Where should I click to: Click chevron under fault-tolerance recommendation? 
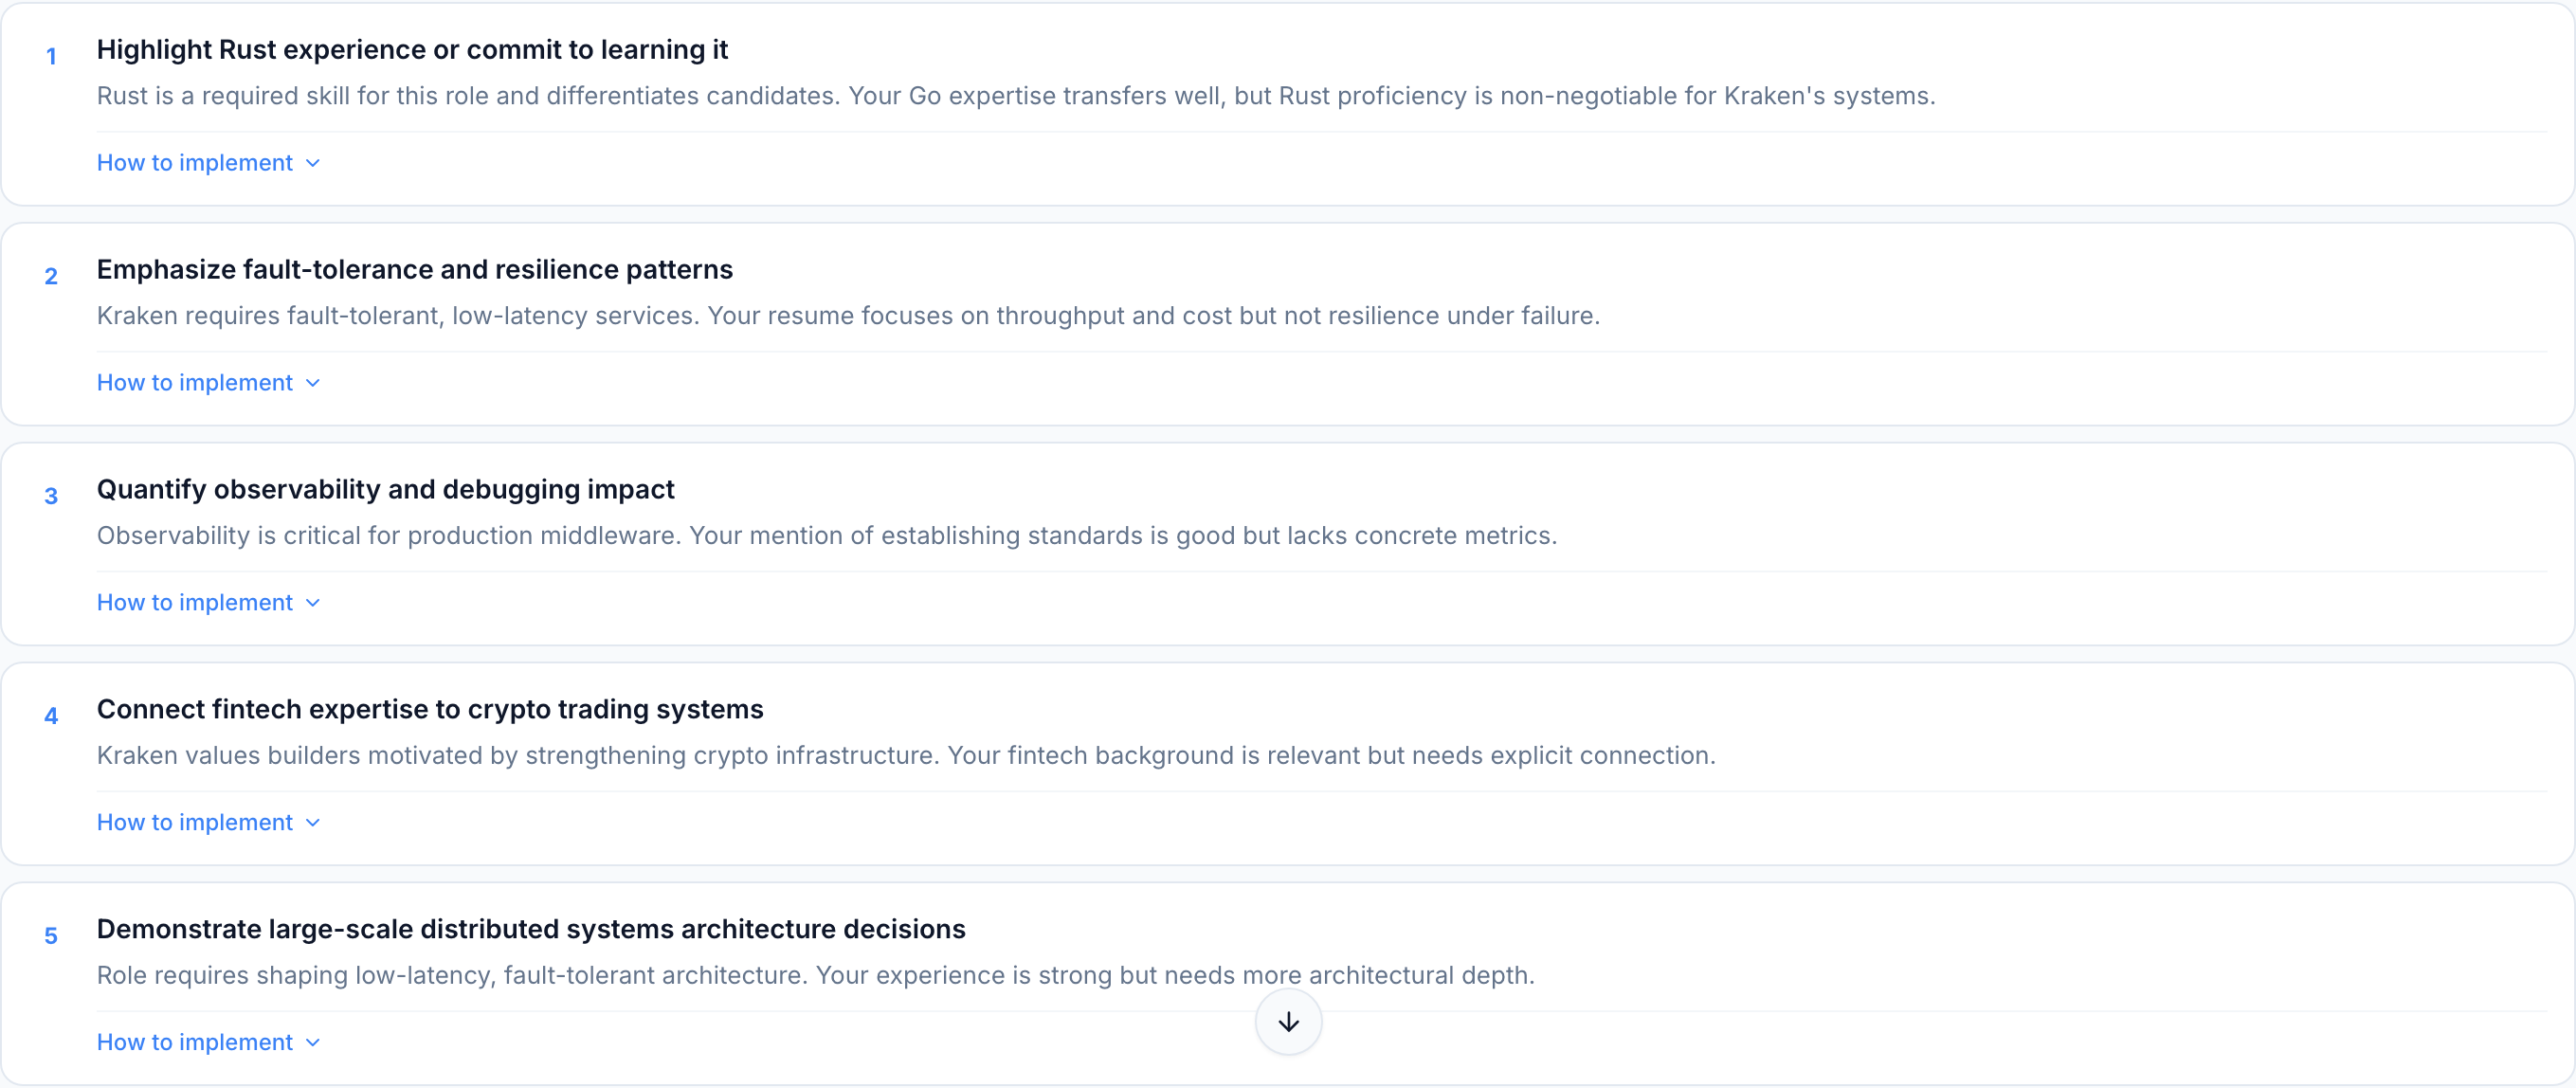coord(313,383)
